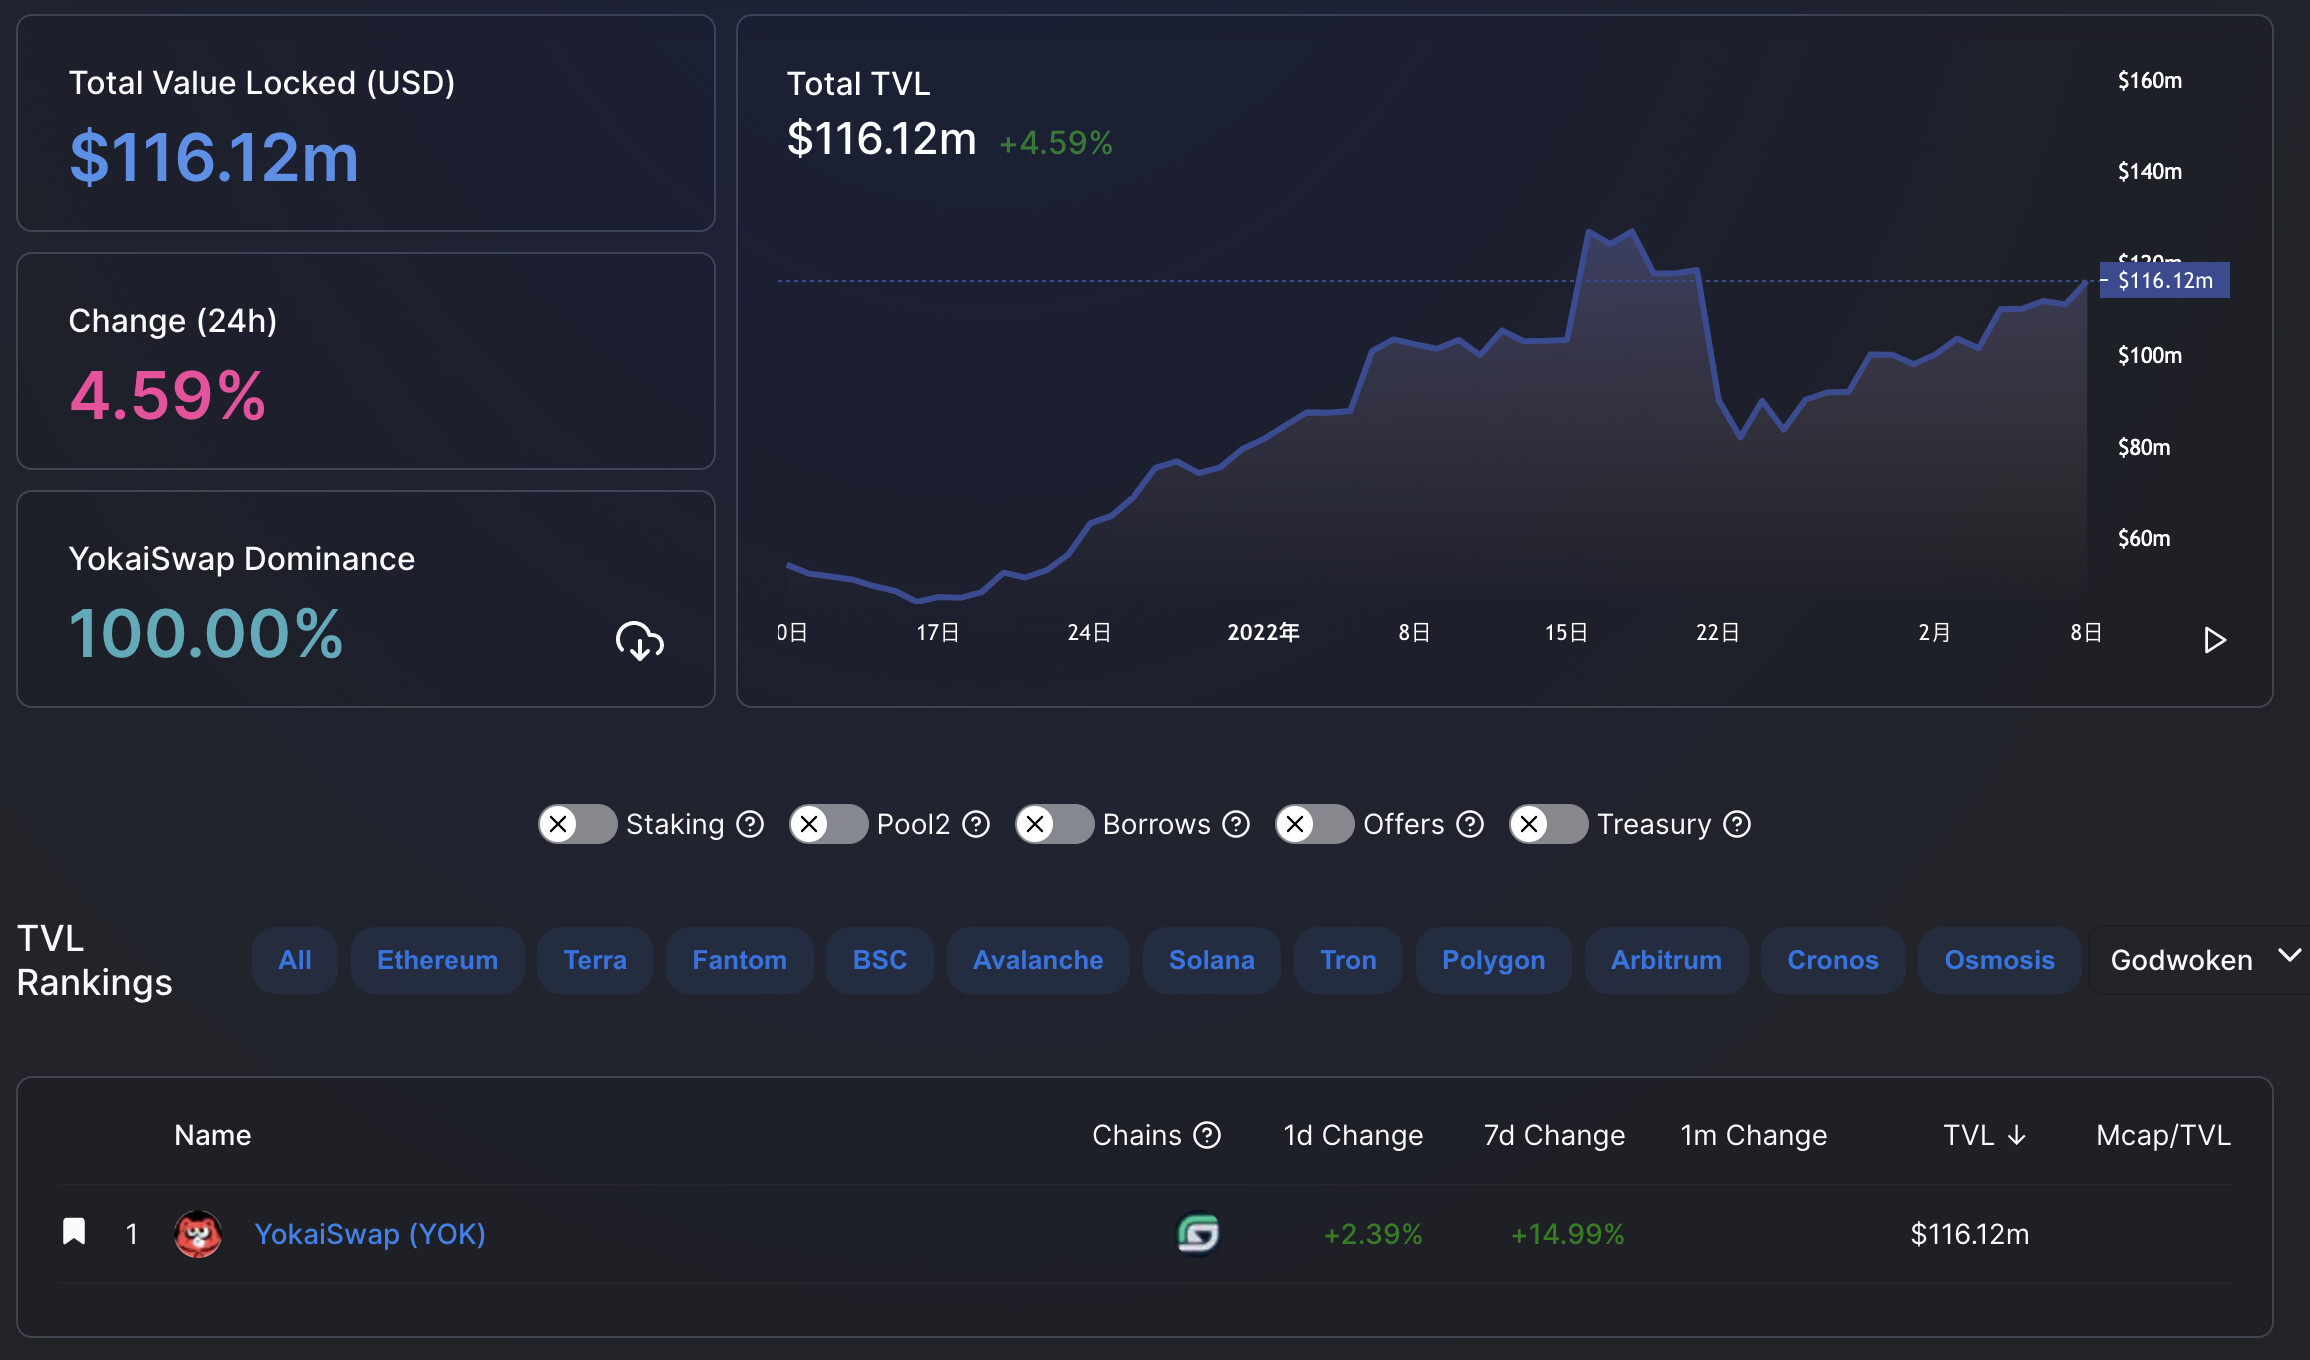The height and width of the screenshot is (1360, 2310).
Task: Click the pink 4.59% change value
Action: [x=168, y=395]
